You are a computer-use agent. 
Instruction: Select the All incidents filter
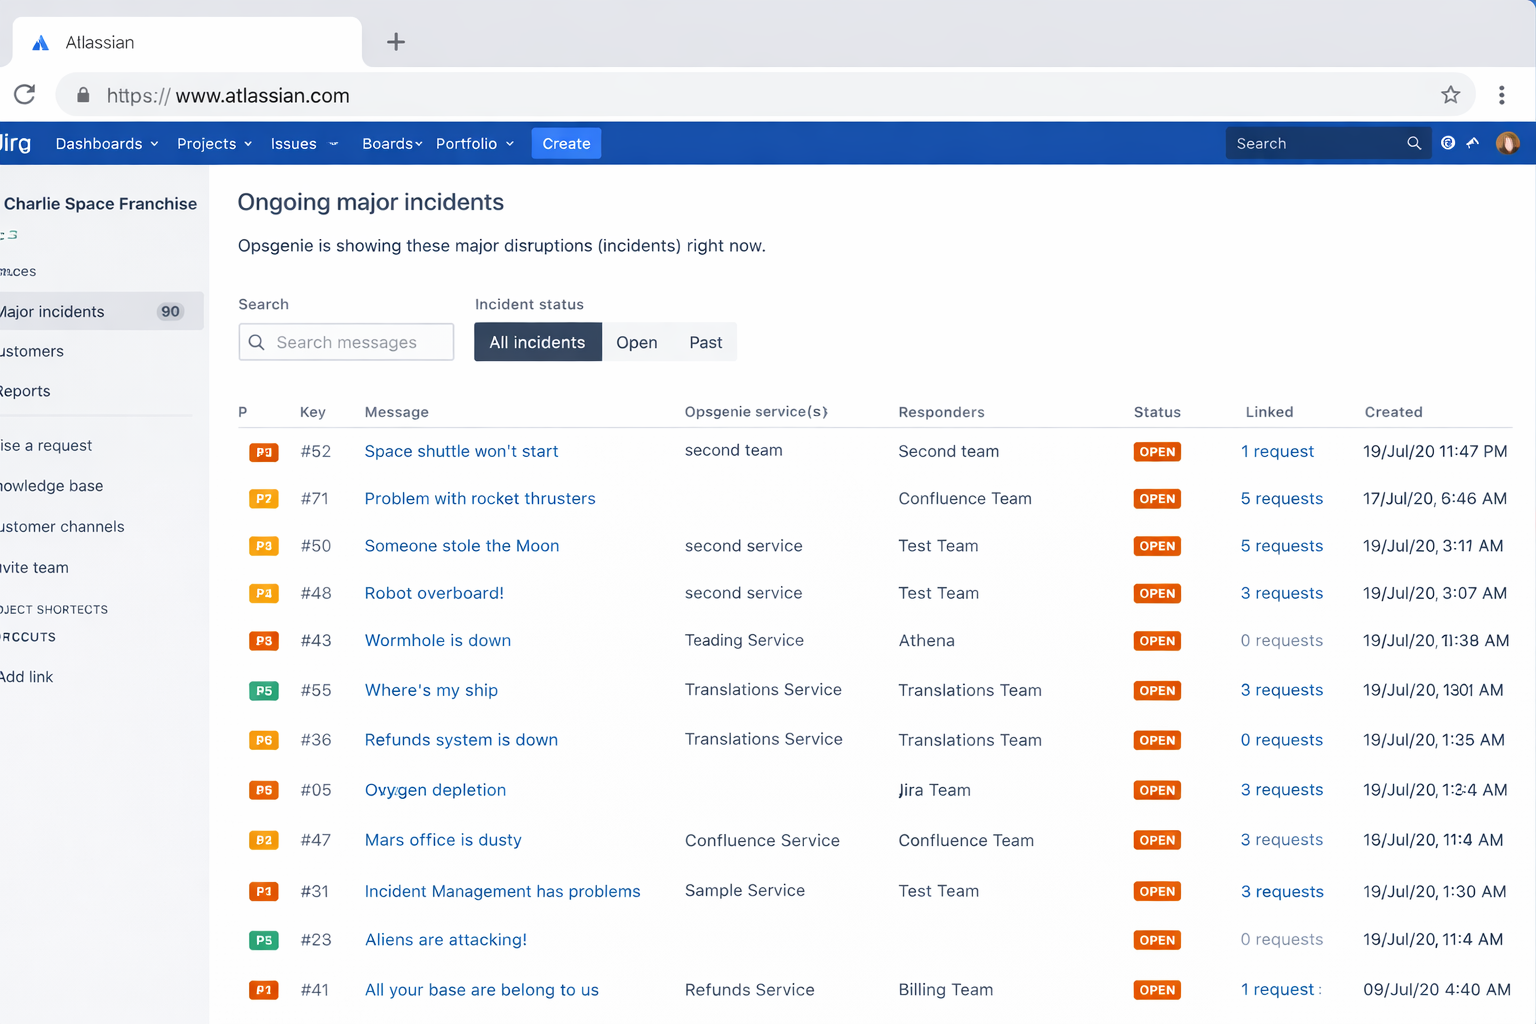click(x=537, y=342)
